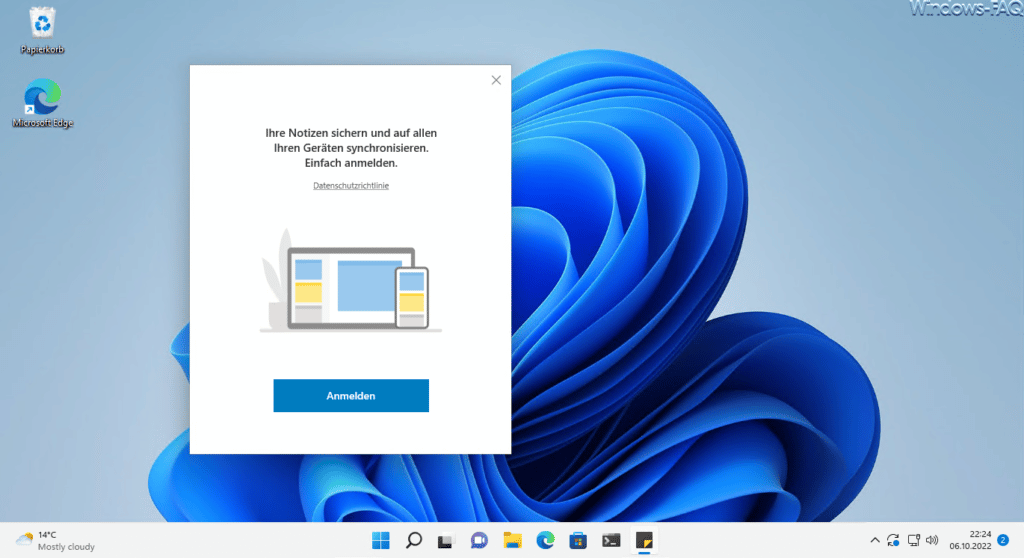Image resolution: width=1024 pixels, height=558 pixels.
Task: Launch the Chat app from taskbar
Action: tap(479, 540)
